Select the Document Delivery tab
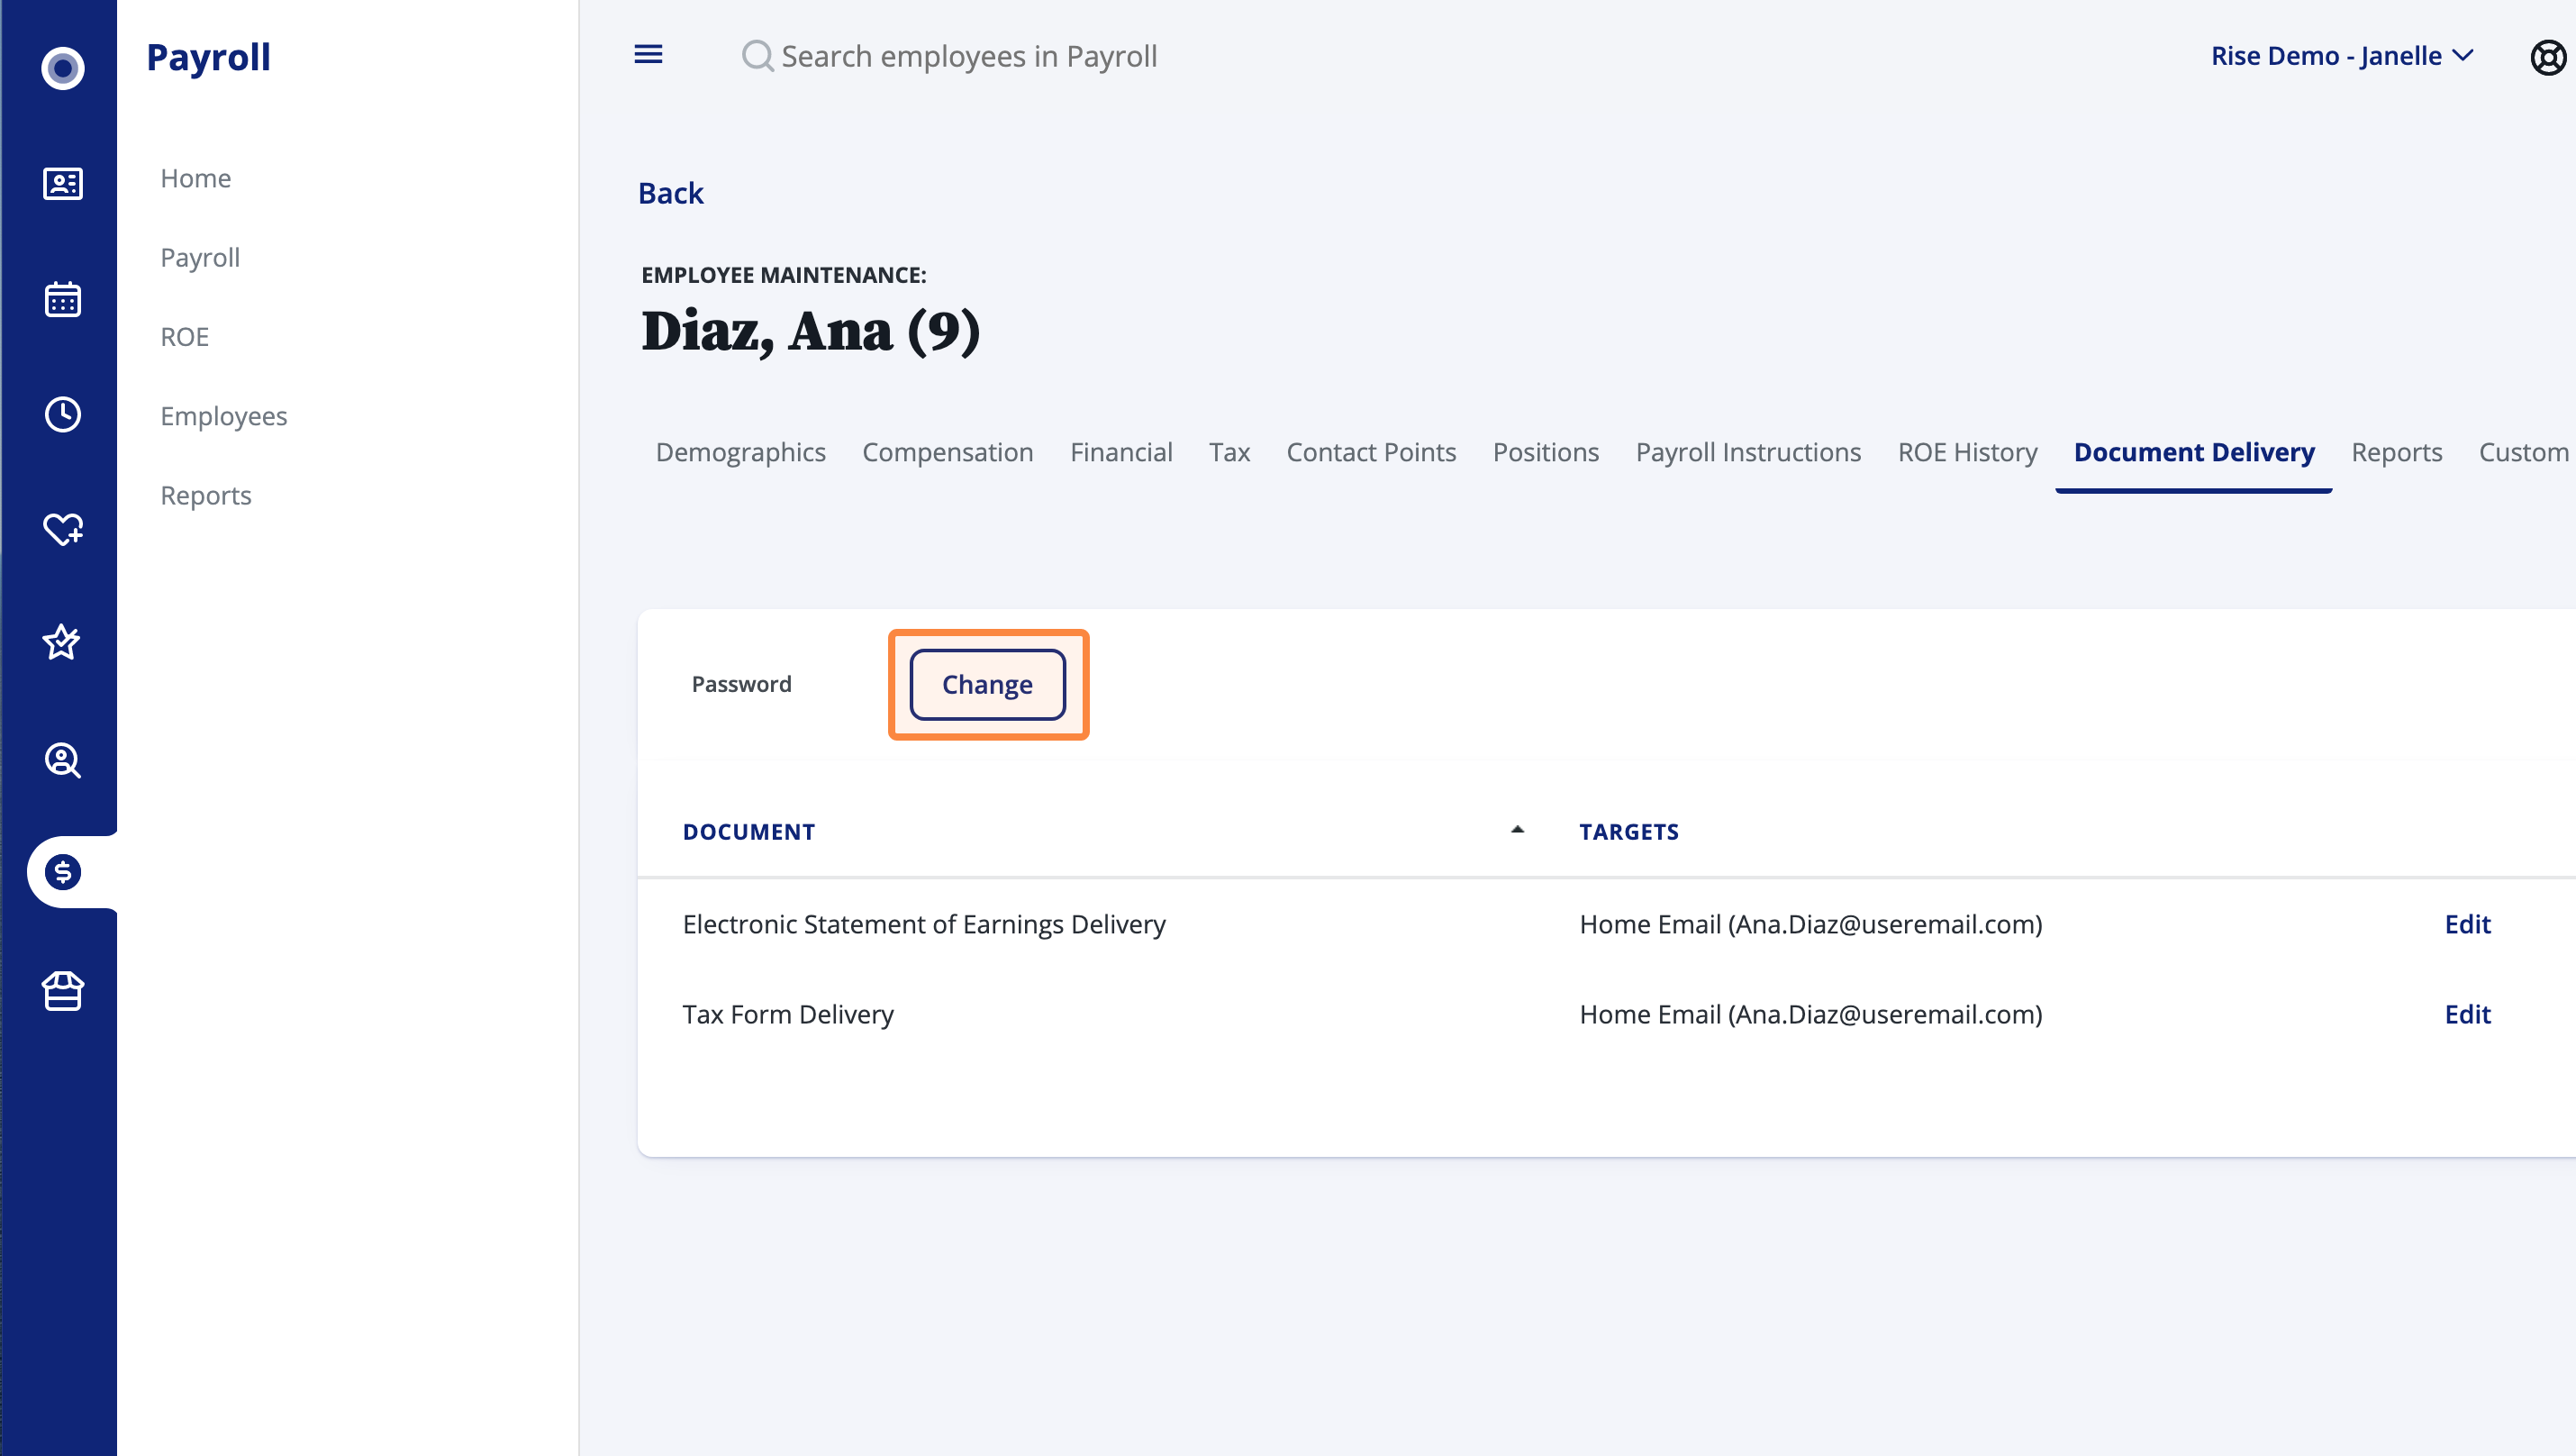2576x1456 pixels. click(x=2194, y=452)
